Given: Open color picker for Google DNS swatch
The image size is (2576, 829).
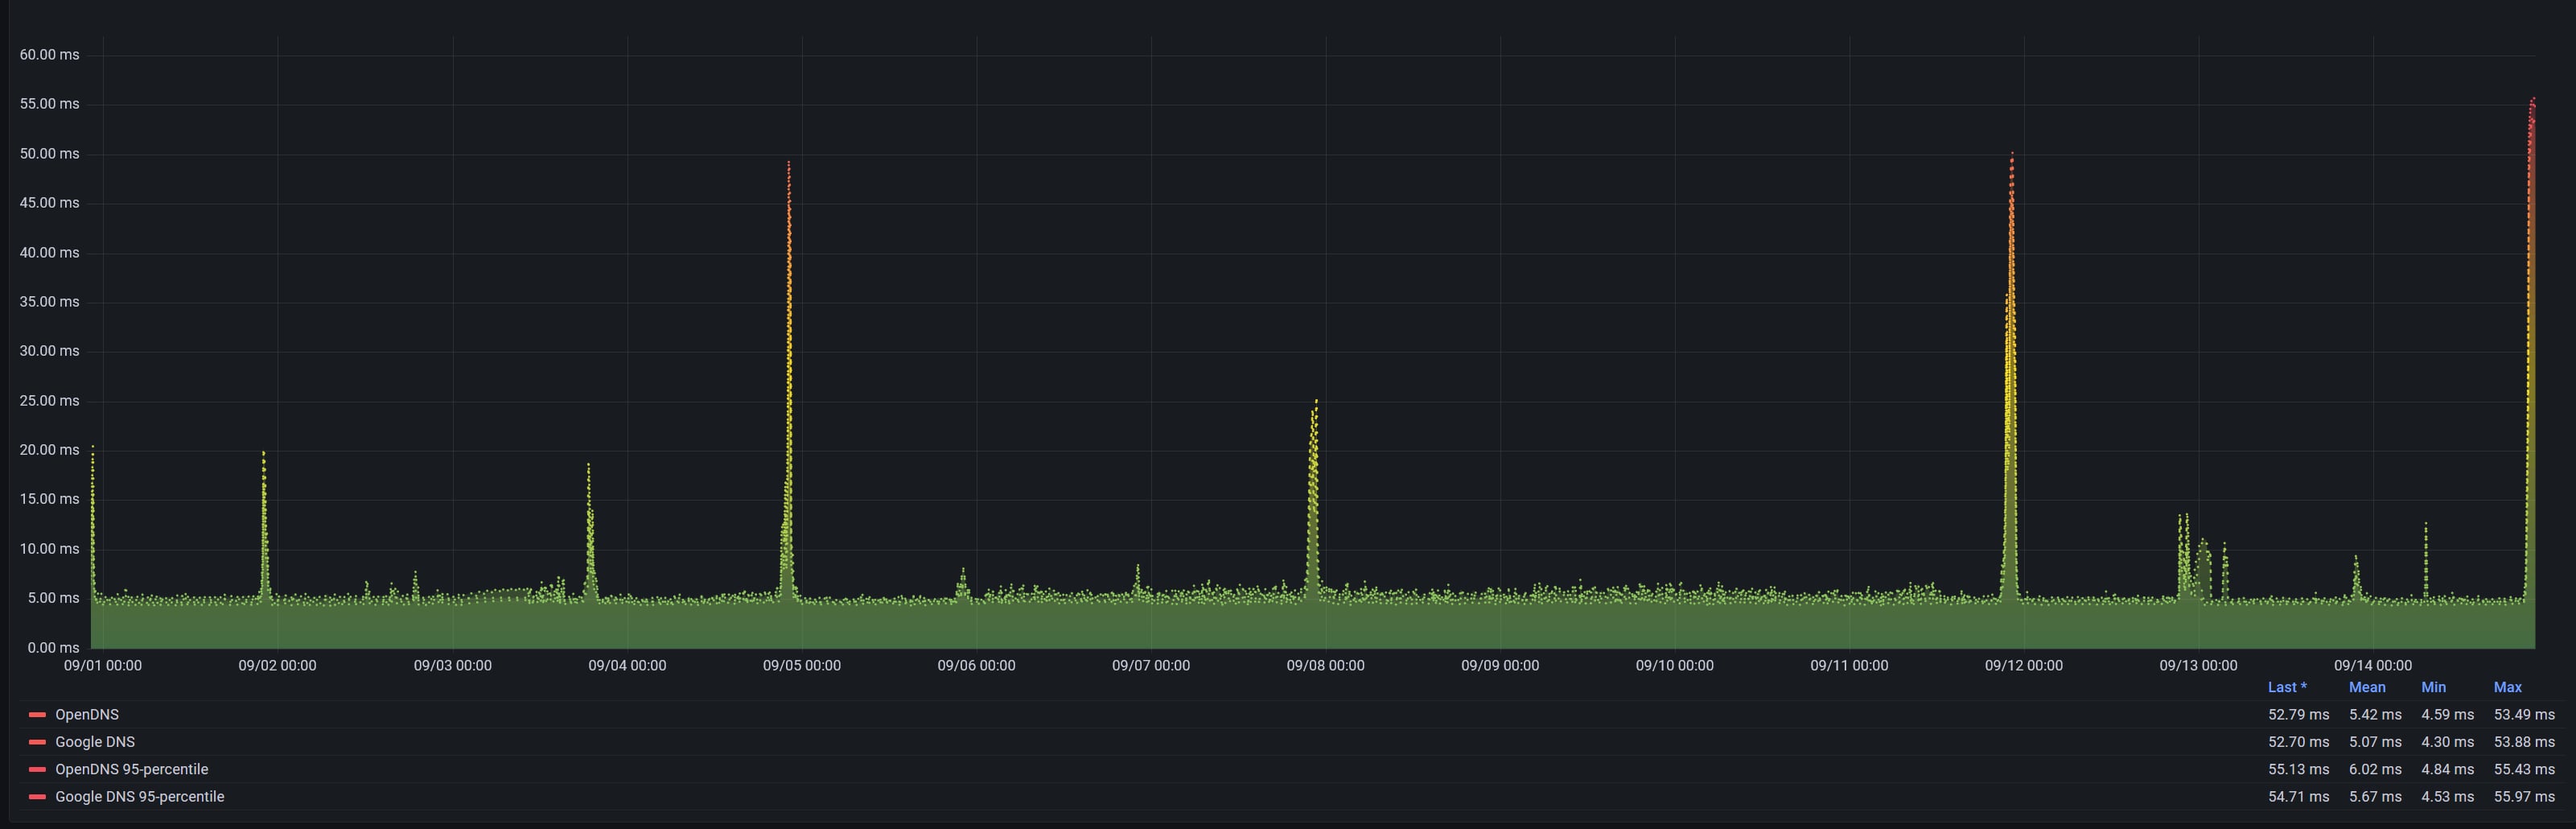Looking at the screenshot, I should pyautogui.click(x=38, y=741).
